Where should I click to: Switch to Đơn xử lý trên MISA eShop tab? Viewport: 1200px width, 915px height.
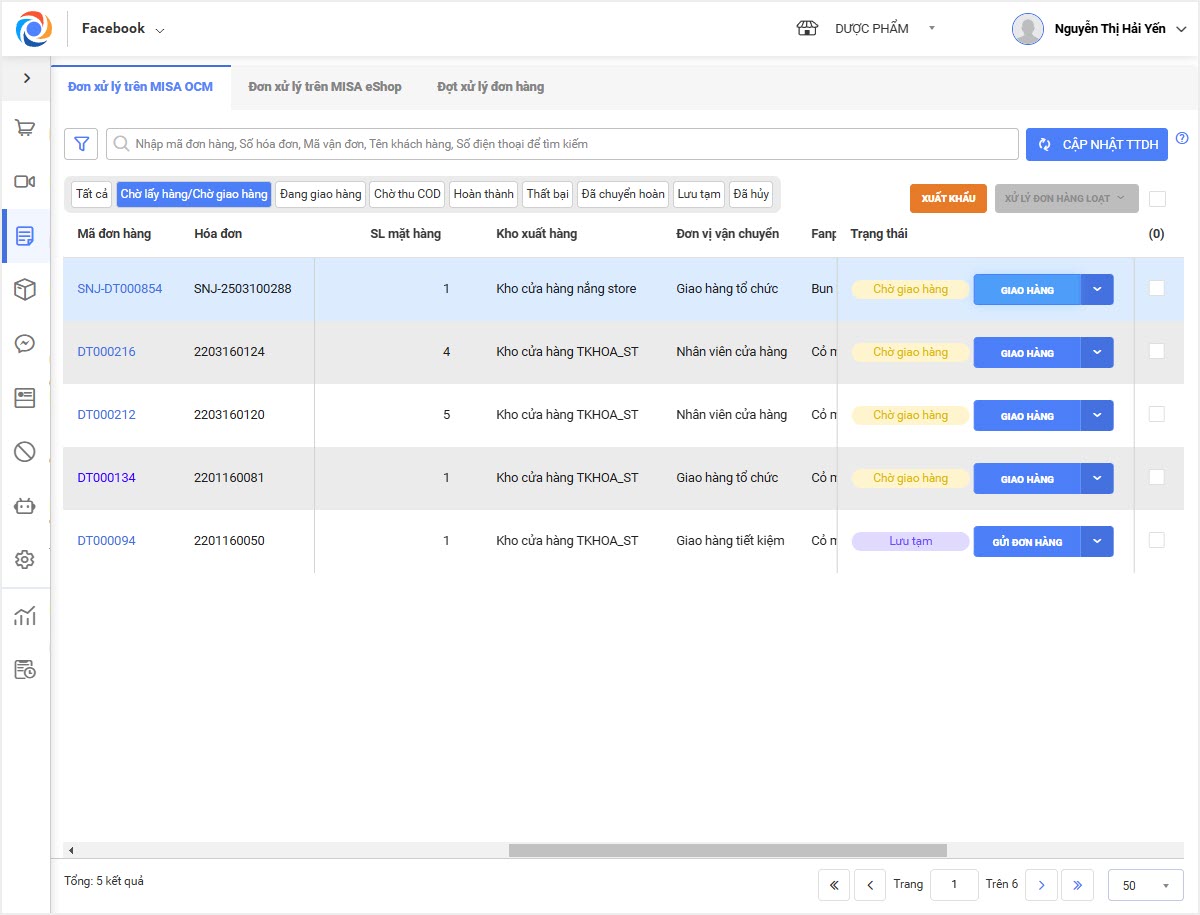point(325,87)
